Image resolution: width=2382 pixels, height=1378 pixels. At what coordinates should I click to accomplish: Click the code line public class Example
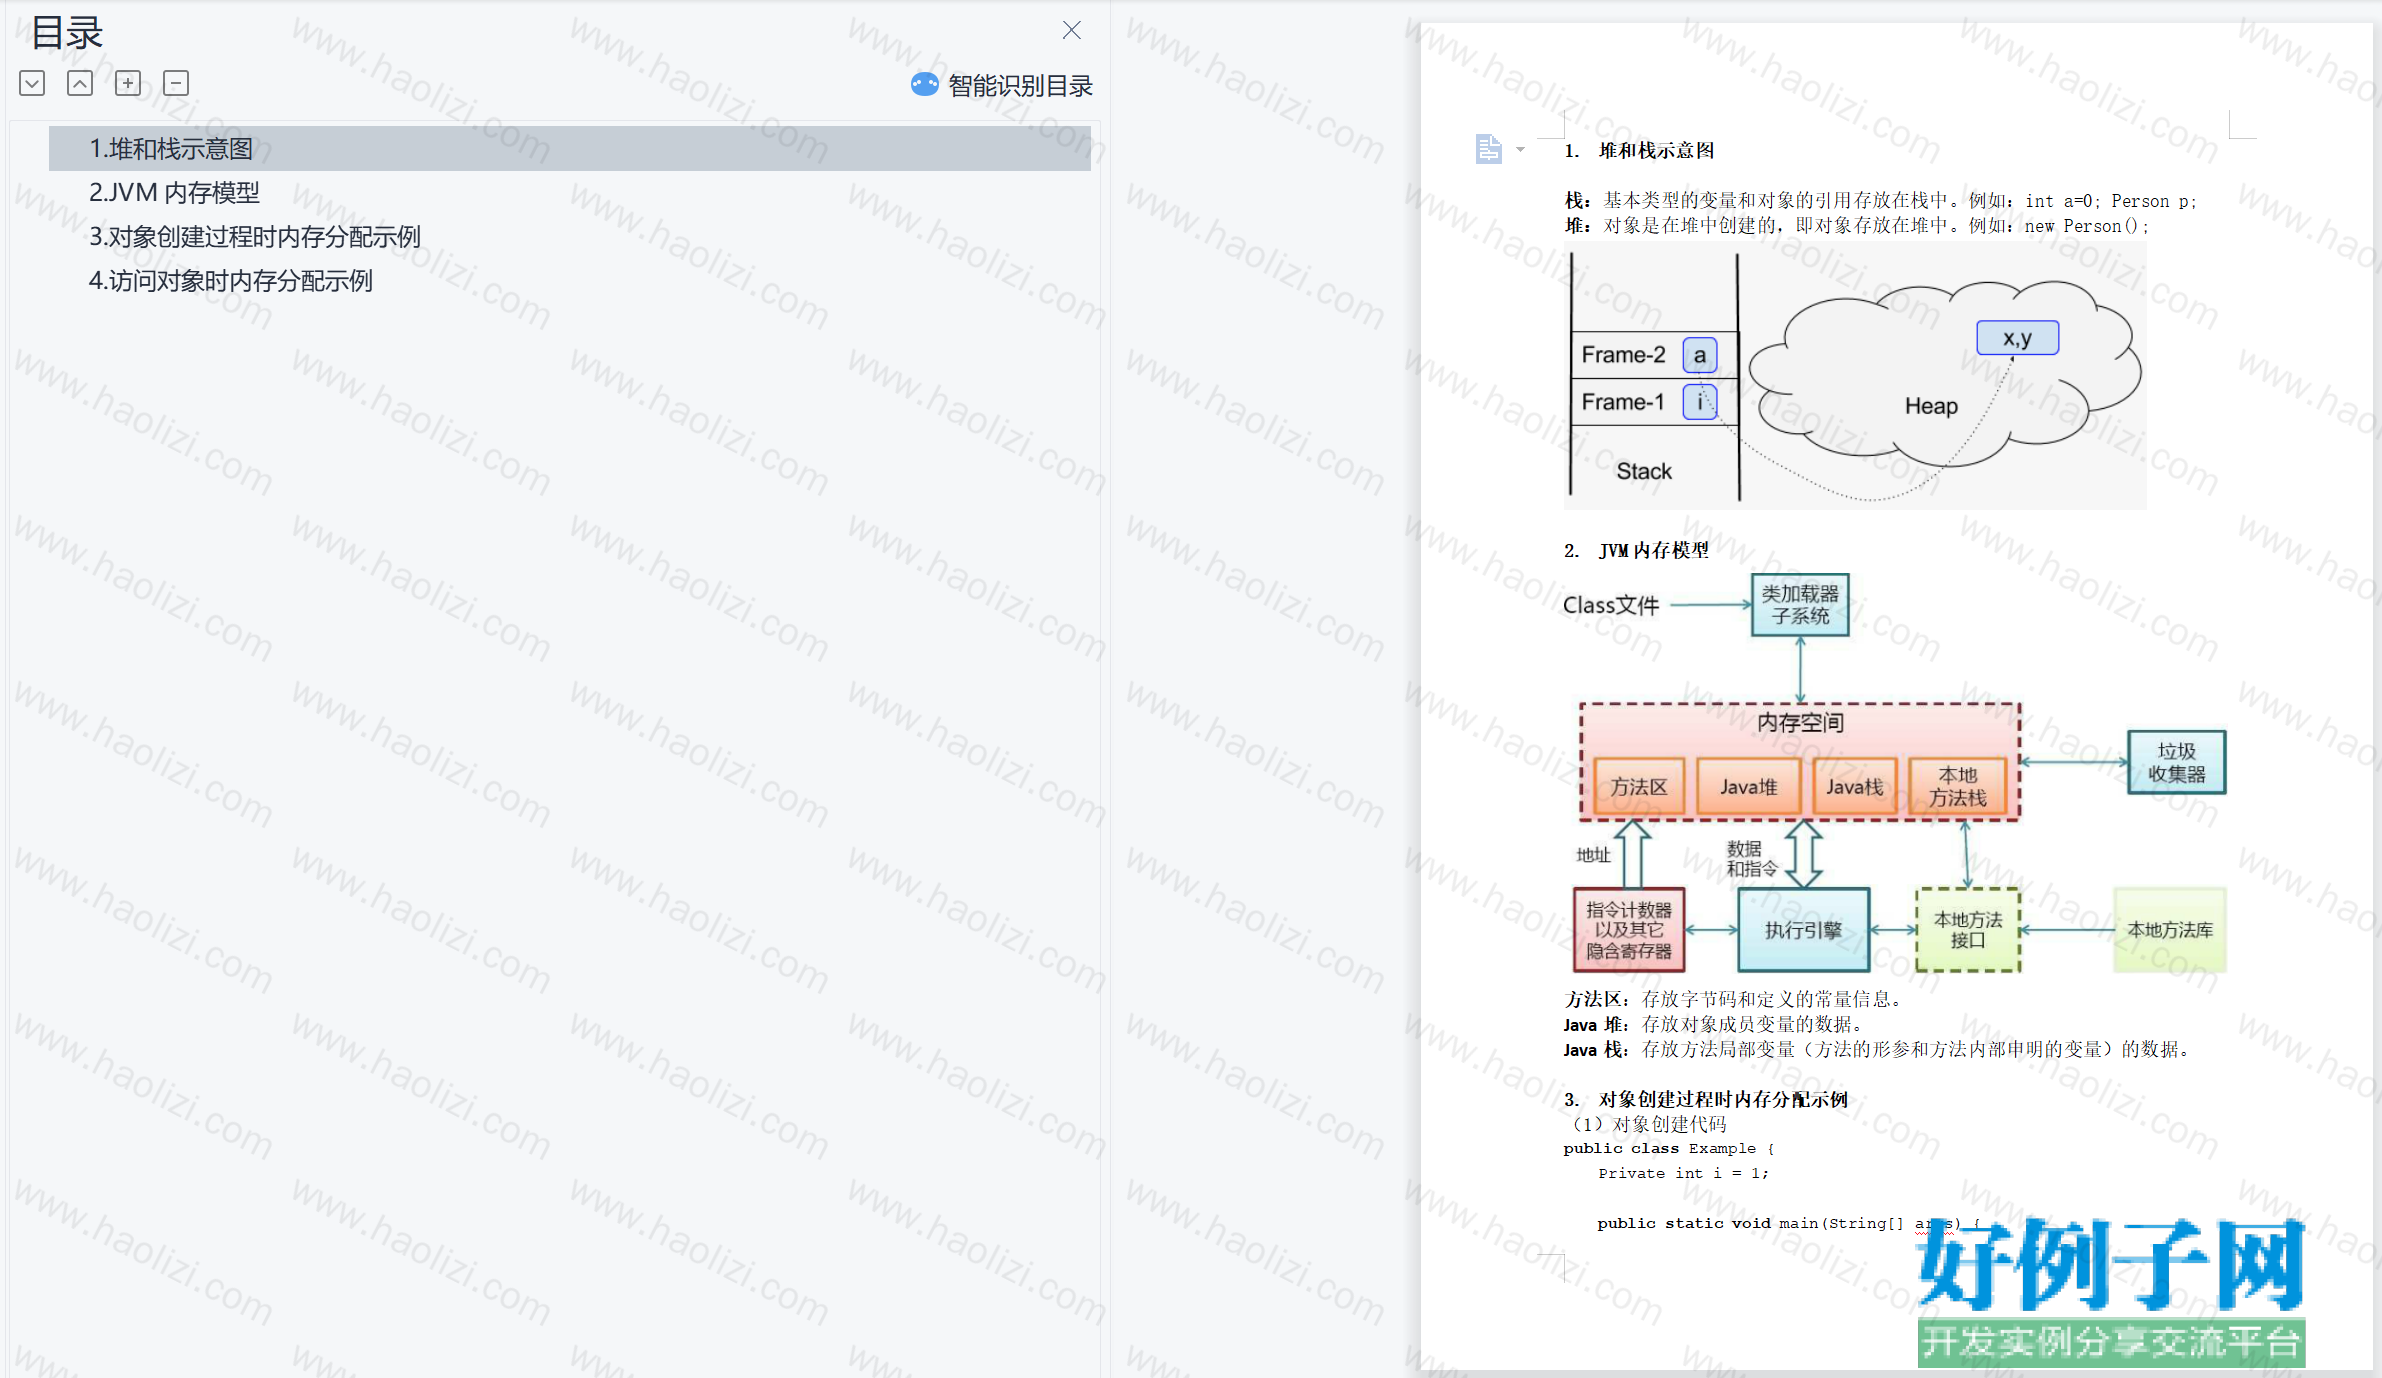pos(1669,1149)
